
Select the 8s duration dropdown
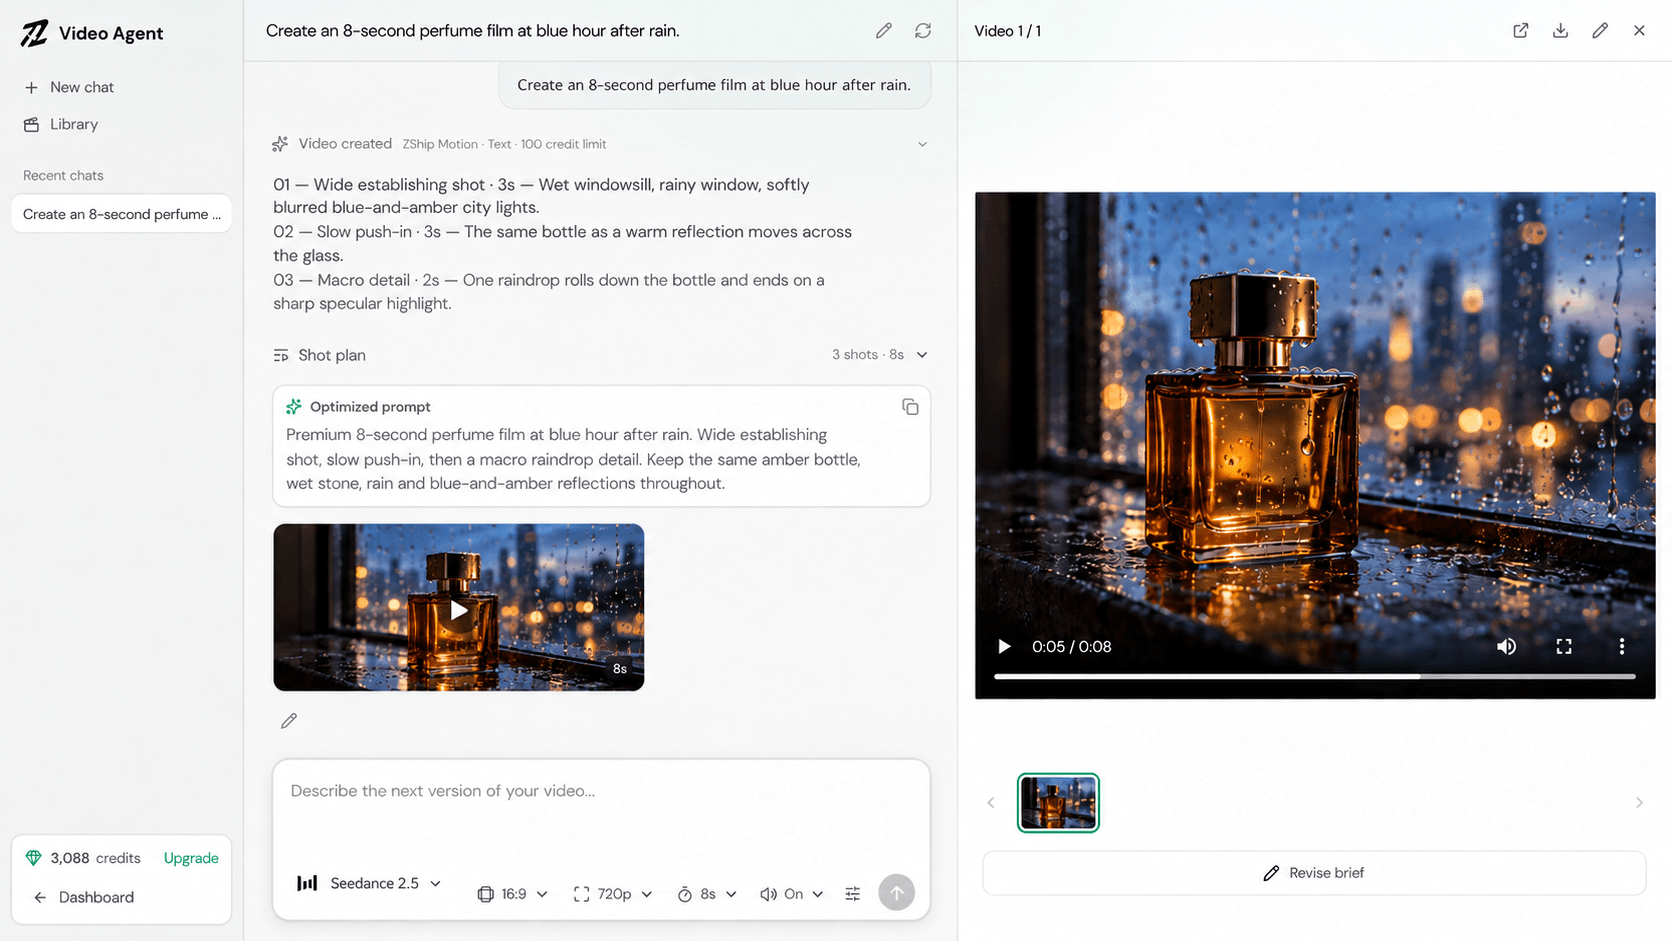tap(707, 894)
